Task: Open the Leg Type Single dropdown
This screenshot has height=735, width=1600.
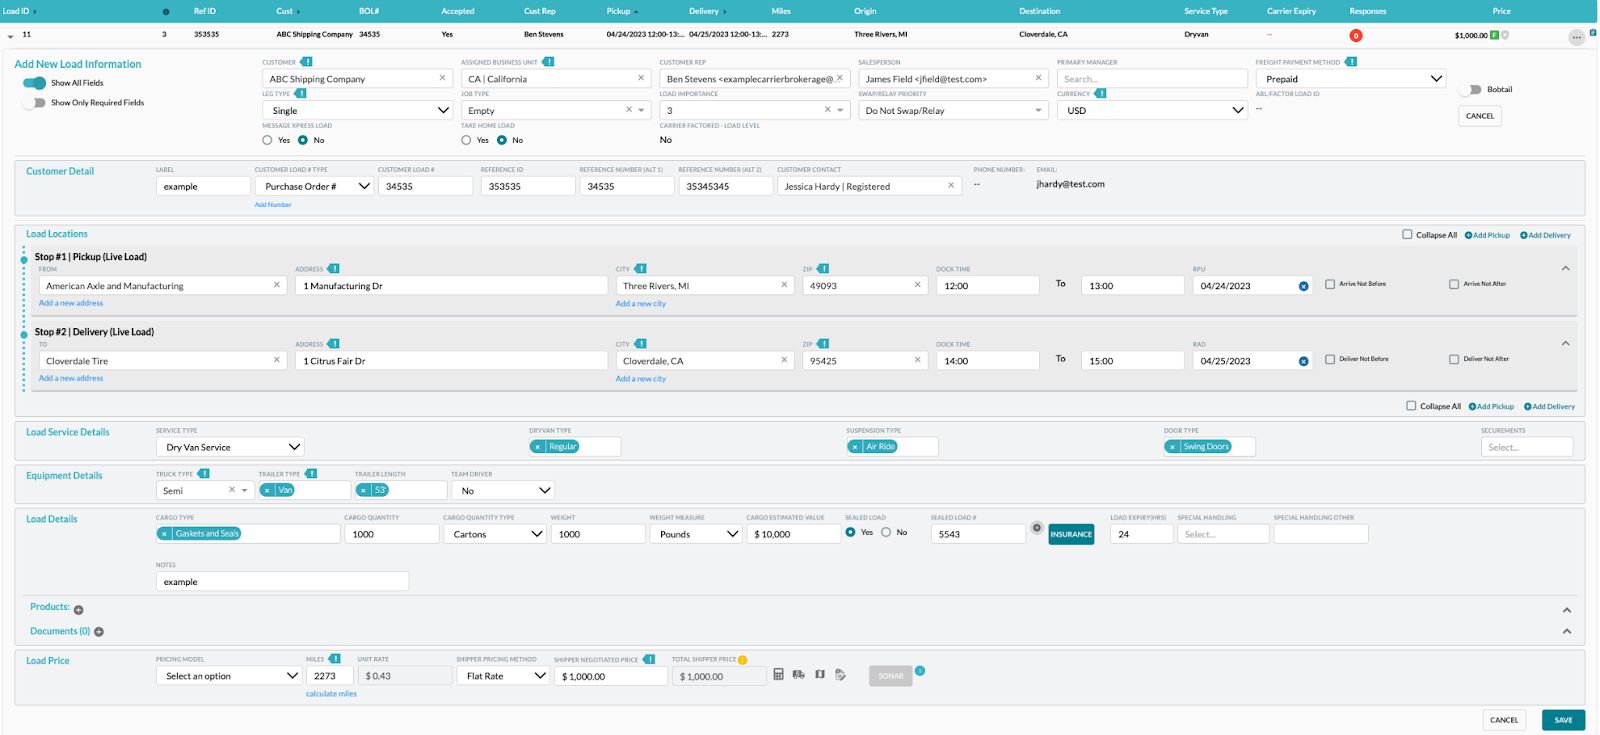Action: point(358,110)
